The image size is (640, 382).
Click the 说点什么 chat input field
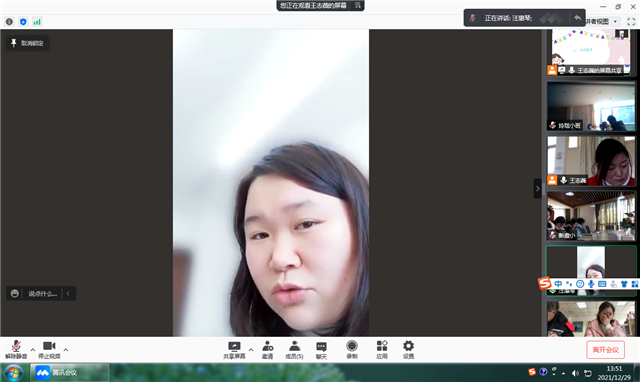[x=42, y=293]
